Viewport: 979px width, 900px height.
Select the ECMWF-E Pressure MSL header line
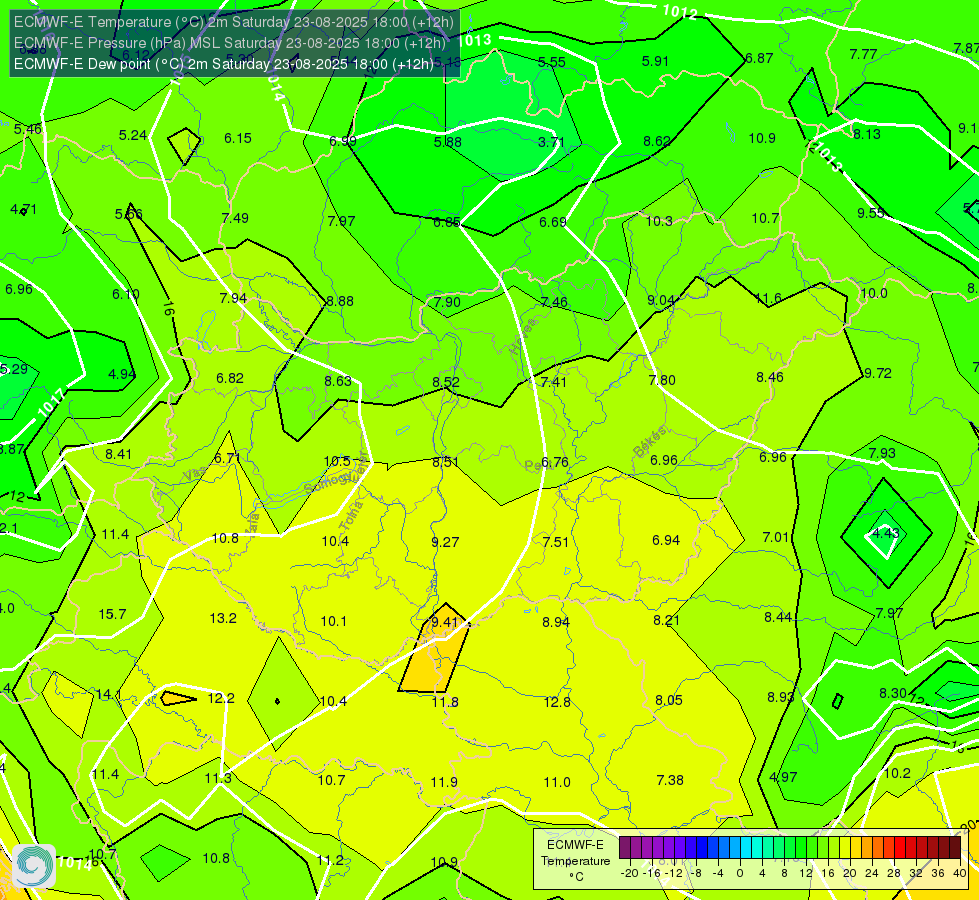230,42
